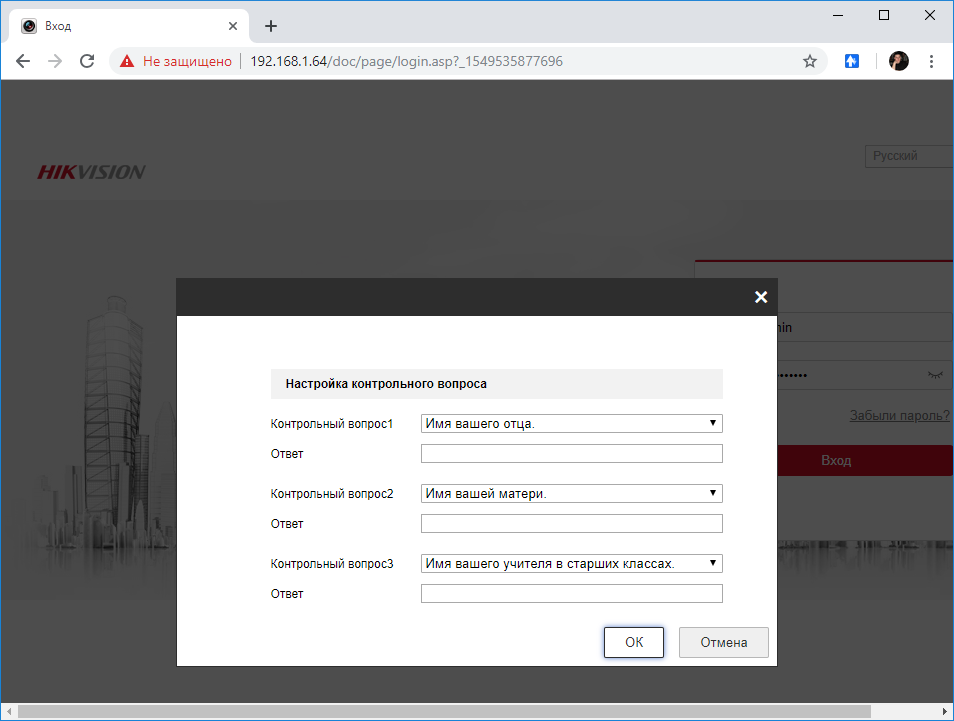Click the browser back arrow

coord(22,61)
